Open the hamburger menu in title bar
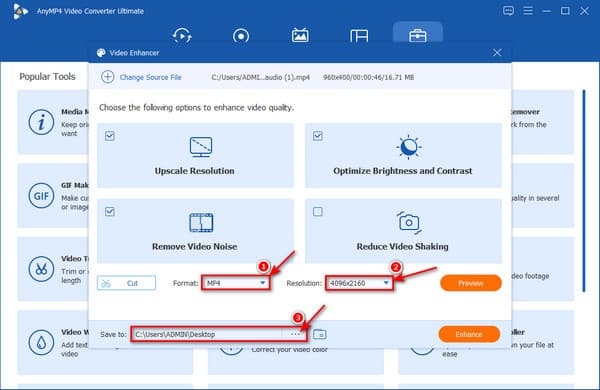600x390 pixels. (528, 11)
